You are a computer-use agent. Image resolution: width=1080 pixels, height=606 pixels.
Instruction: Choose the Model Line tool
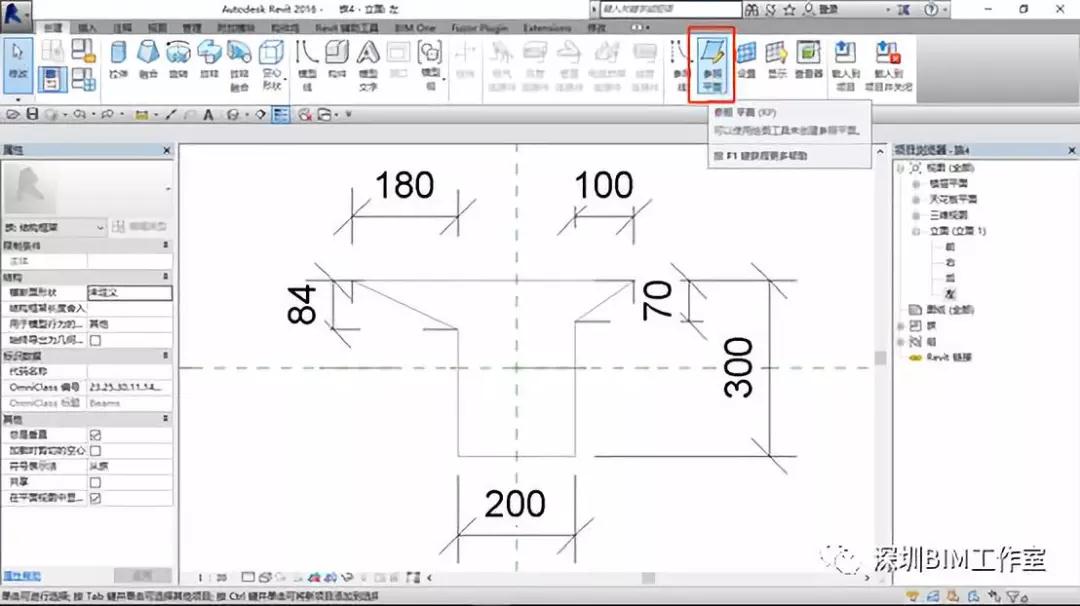307,66
